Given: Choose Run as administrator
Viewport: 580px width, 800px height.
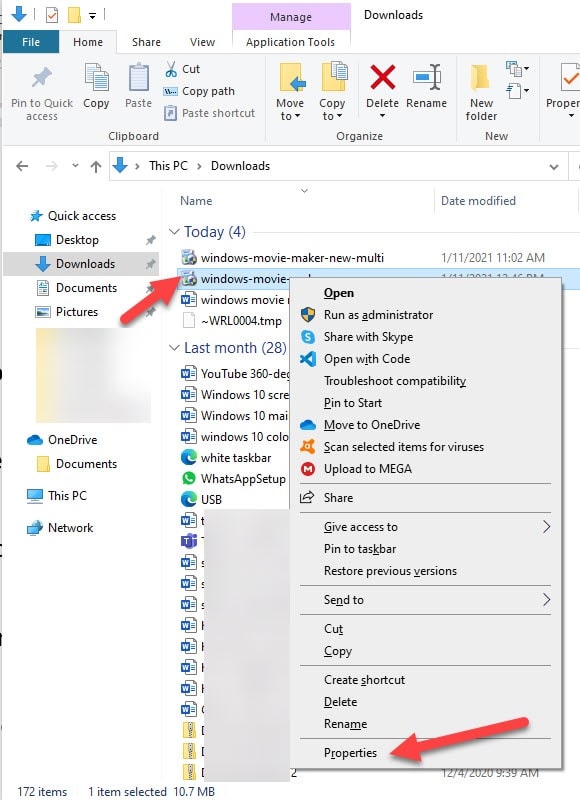Looking at the screenshot, I should pyautogui.click(x=378, y=315).
